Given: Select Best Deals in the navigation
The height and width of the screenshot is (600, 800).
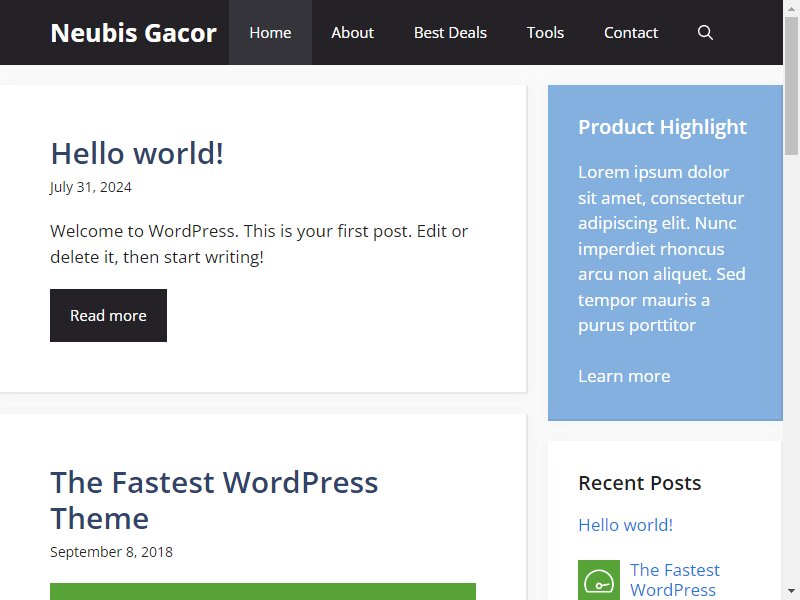Looking at the screenshot, I should click(x=450, y=33).
